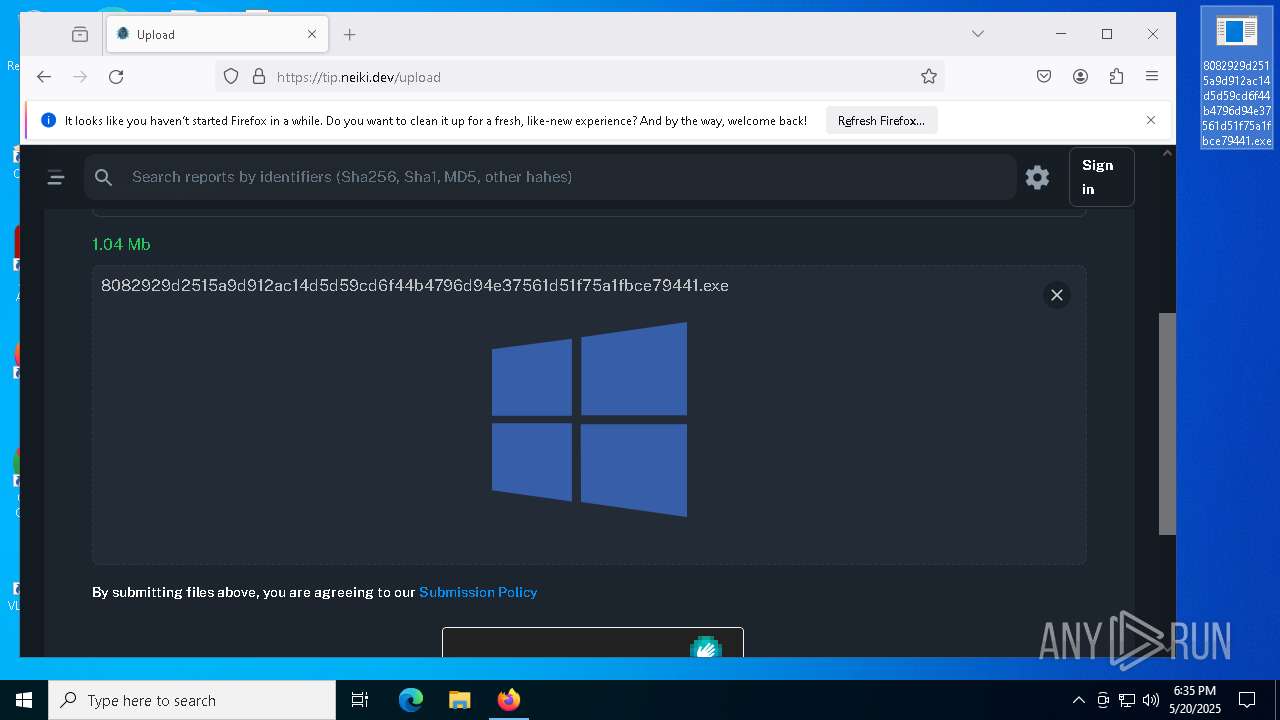The width and height of the screenshot is (1280, 720).
Task: Remove the uploaded exe file with X
Action: (1056, 295)
